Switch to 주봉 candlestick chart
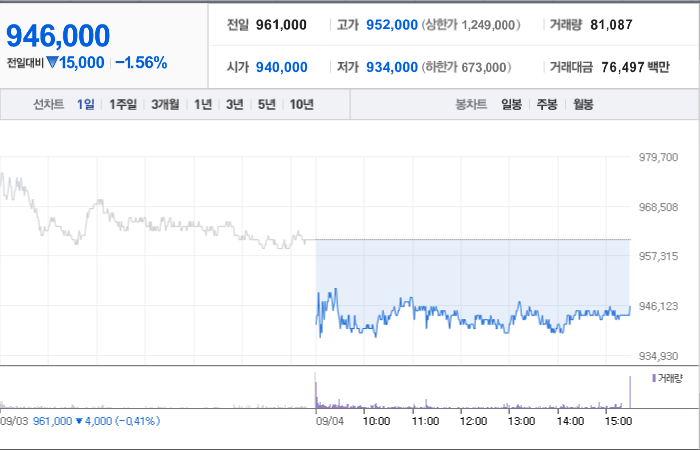This screenshot has width=700, height=450. pos(547,104)
